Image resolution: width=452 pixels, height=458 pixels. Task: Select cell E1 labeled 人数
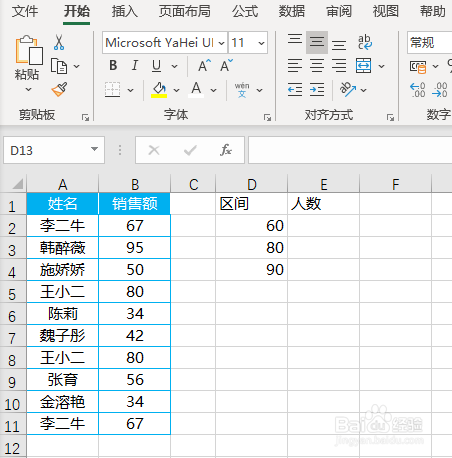click(x=323, y=204)
